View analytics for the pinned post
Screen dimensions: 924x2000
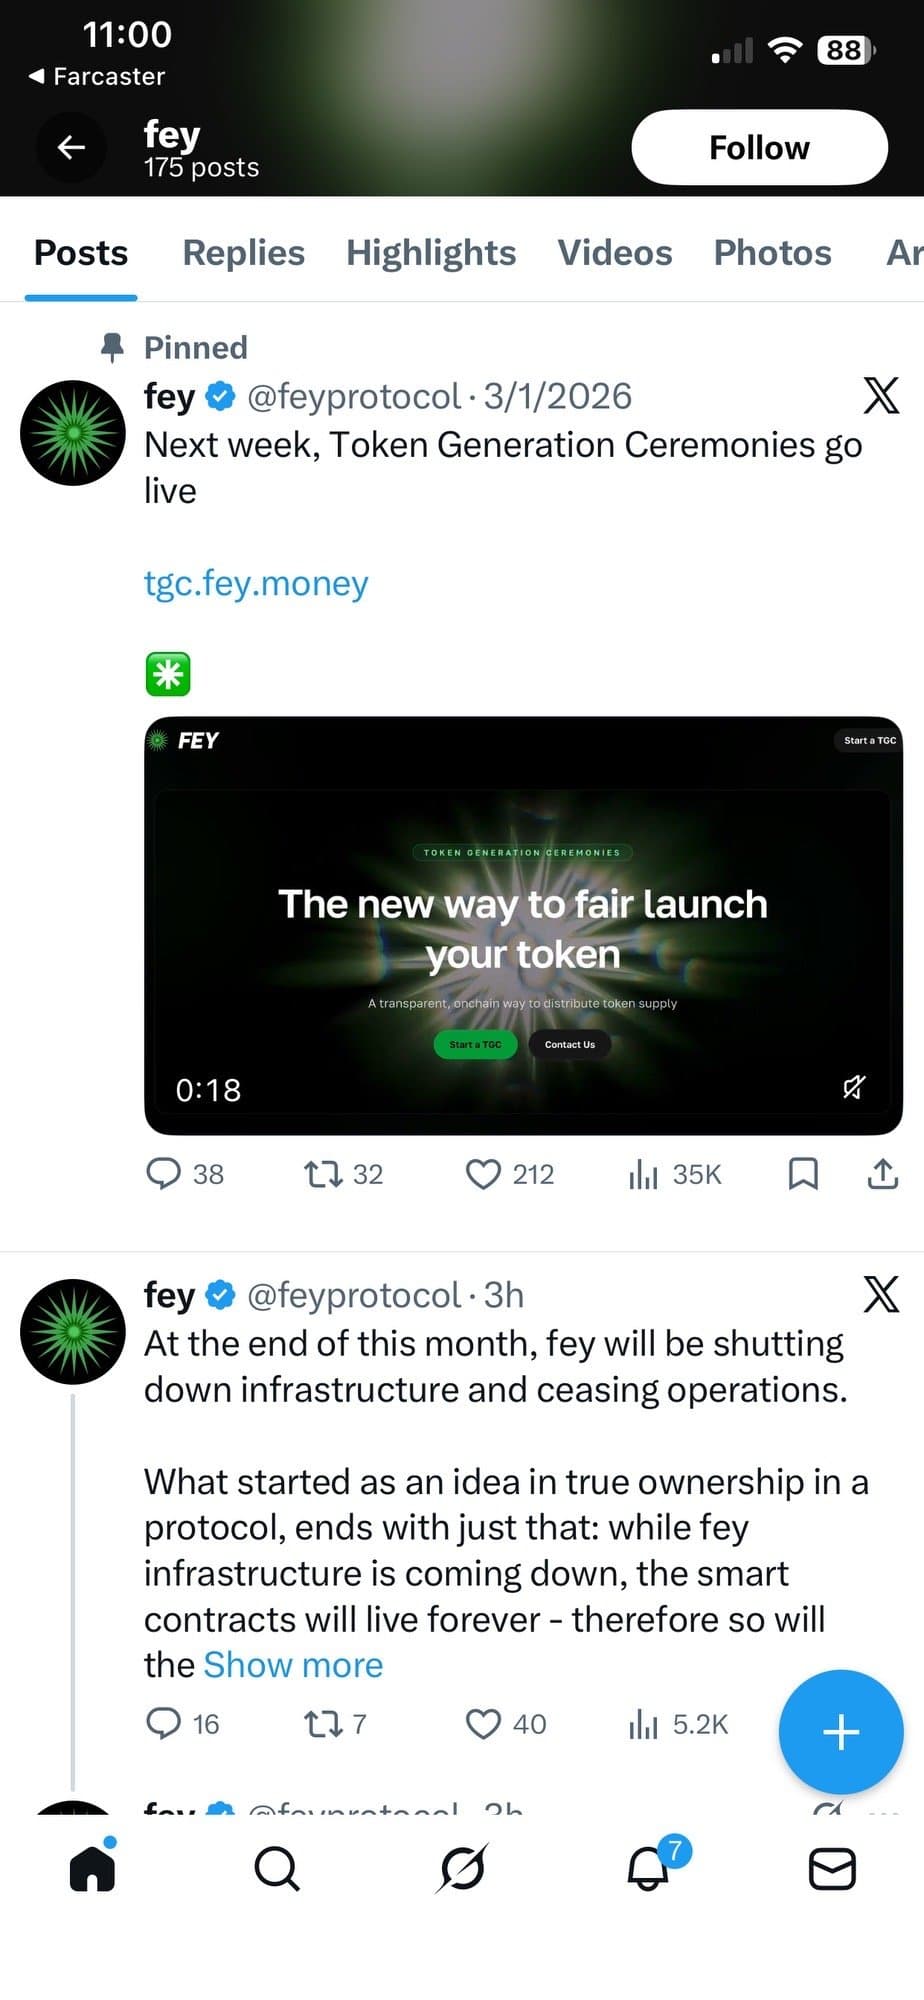pyautogui.click(x=644, y=1174)
